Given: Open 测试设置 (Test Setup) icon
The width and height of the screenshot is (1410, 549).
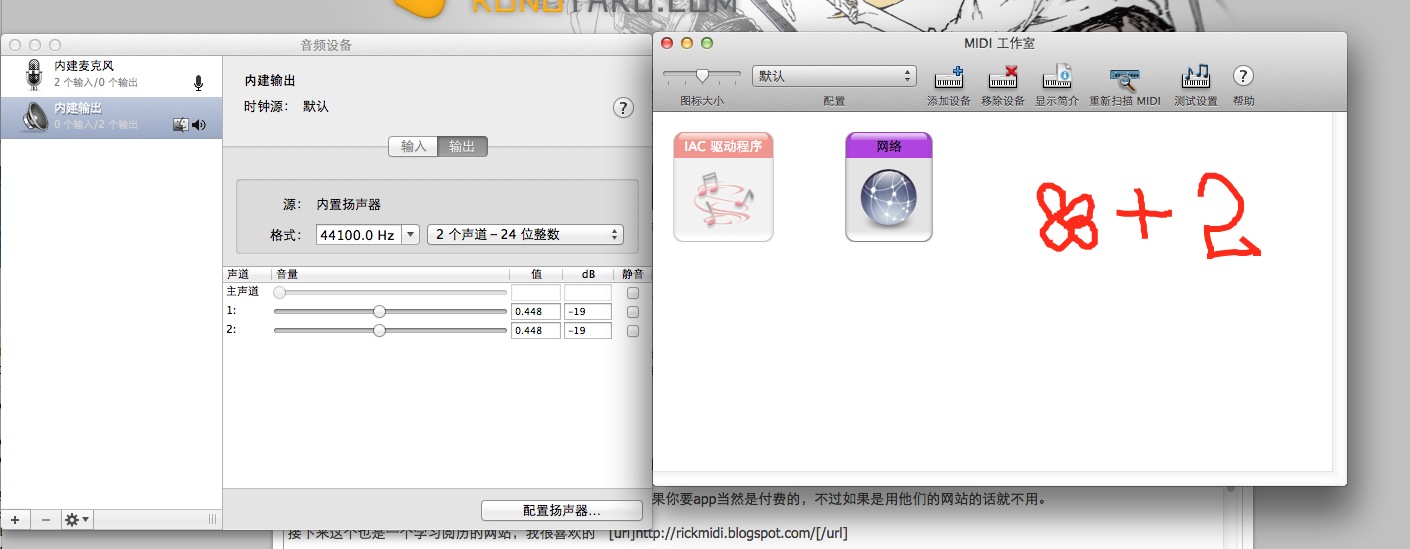Looking at the screenshot, I should tap(1195, 78).
